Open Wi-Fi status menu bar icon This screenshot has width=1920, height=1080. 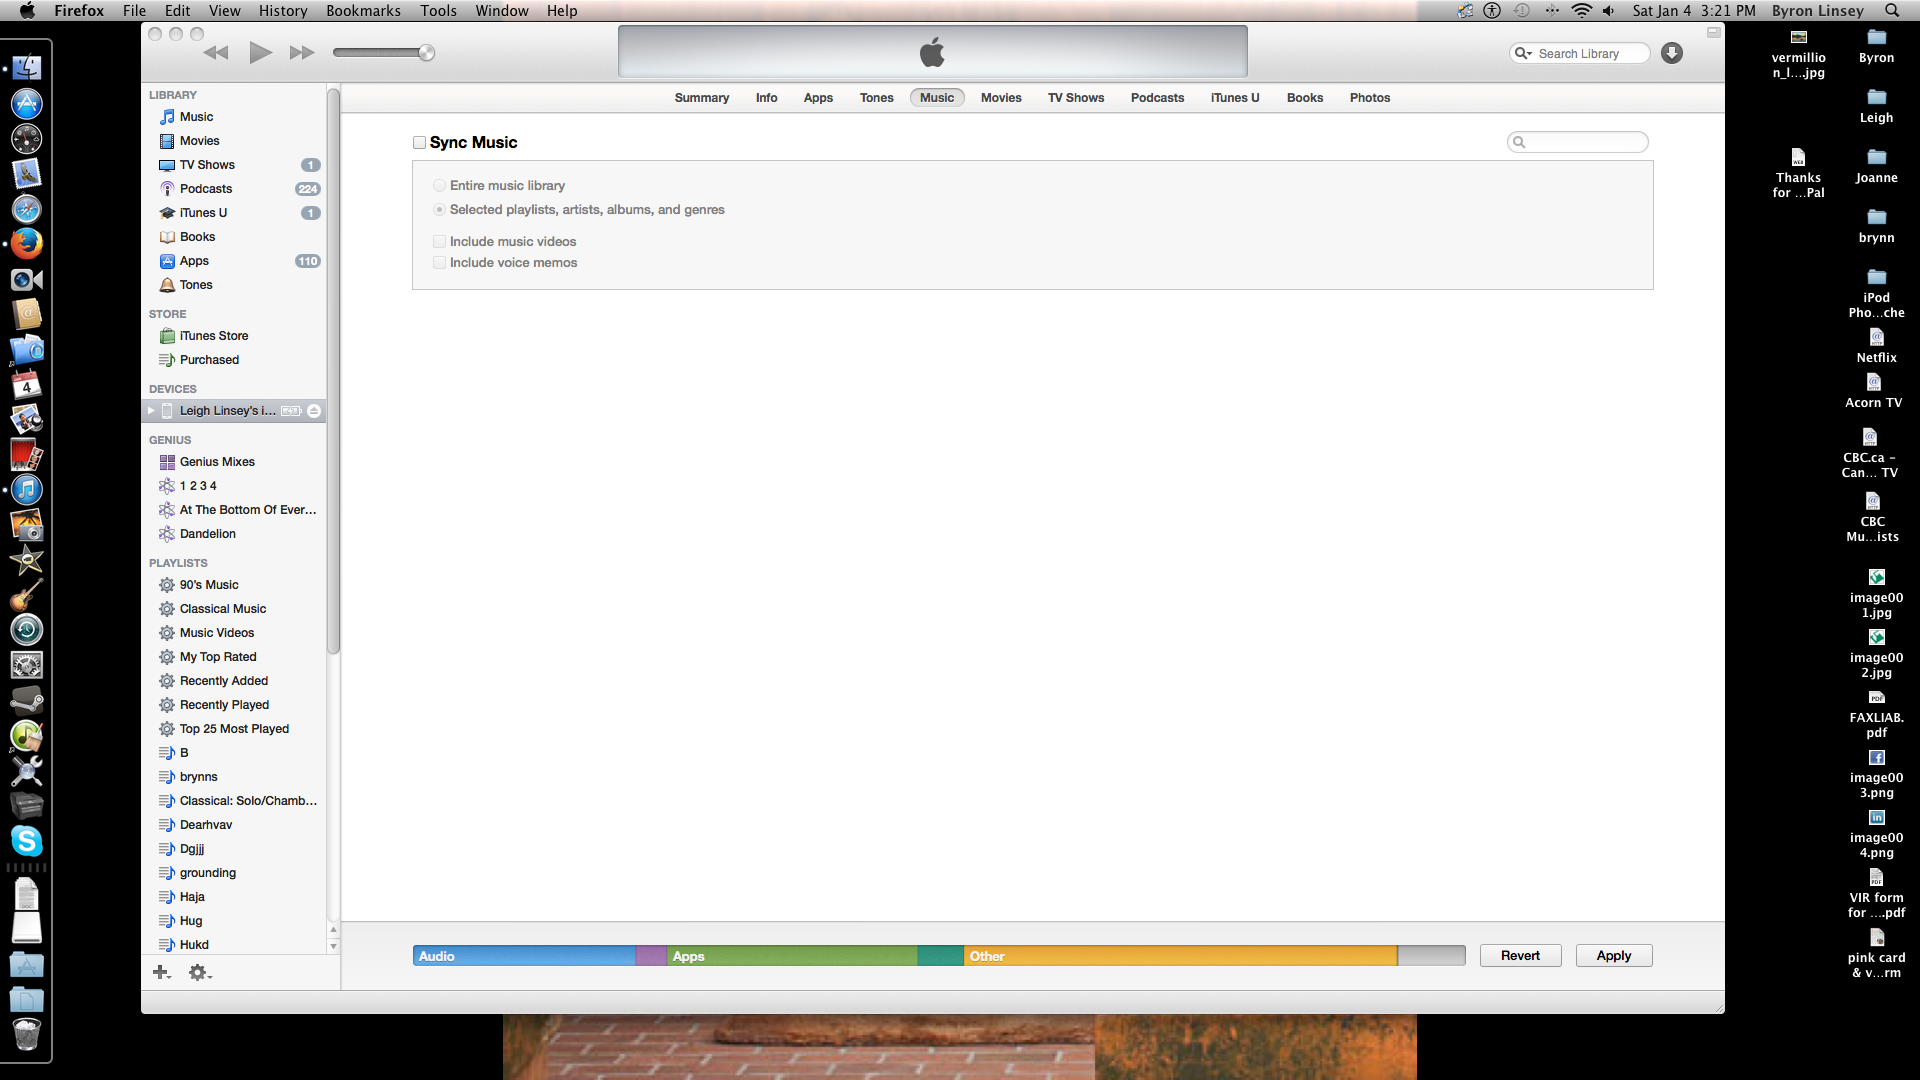[x=1581, y=11]
